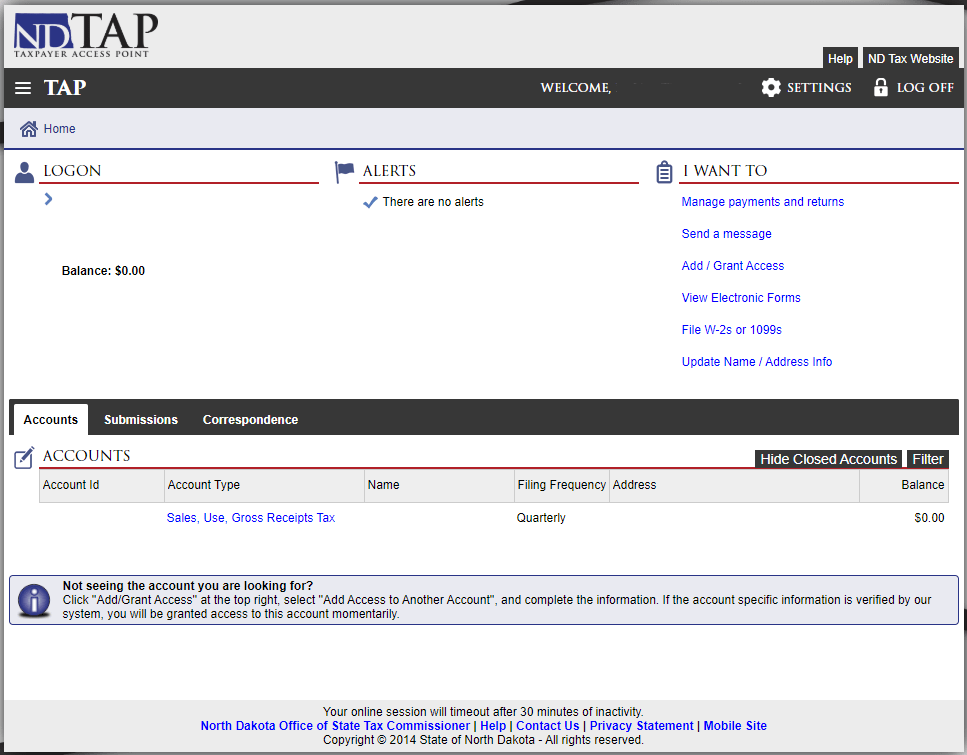Screen dimensions: 967x755
Task: Open View Electronic Forms link
Action: pyautogui.click(x=741, y=298)
